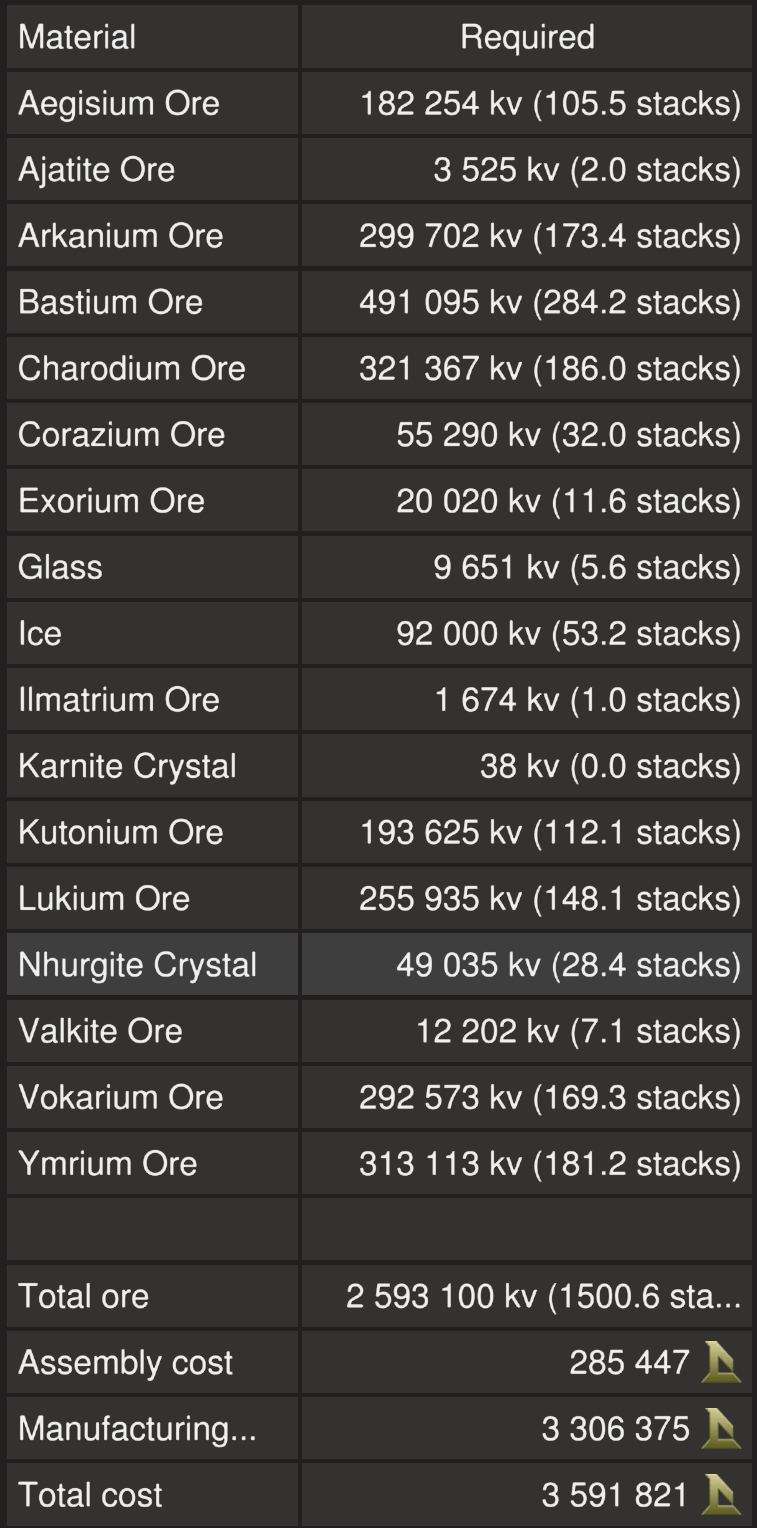
Task: Click the Arkanium Ore required amount
Action: pyautogui.click(x=549, y=236)
